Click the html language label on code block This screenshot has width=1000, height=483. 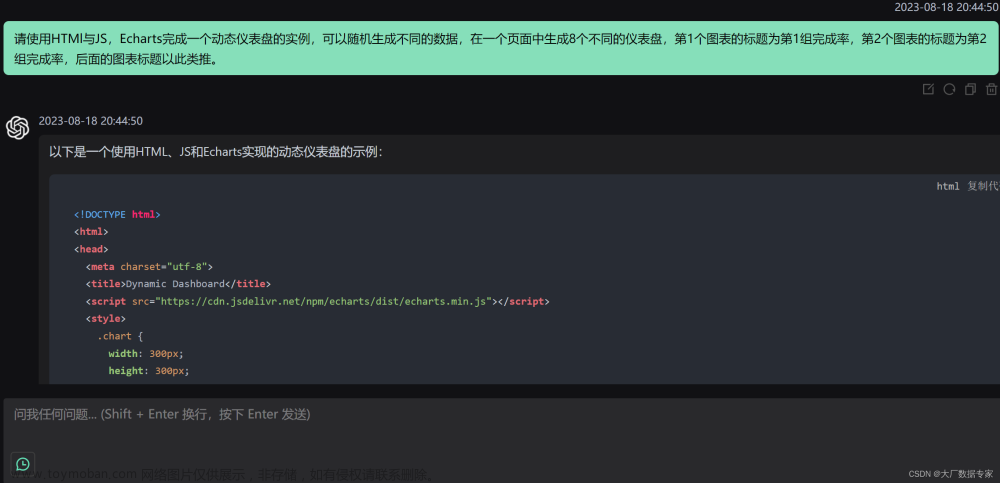(x=948, y=186)
